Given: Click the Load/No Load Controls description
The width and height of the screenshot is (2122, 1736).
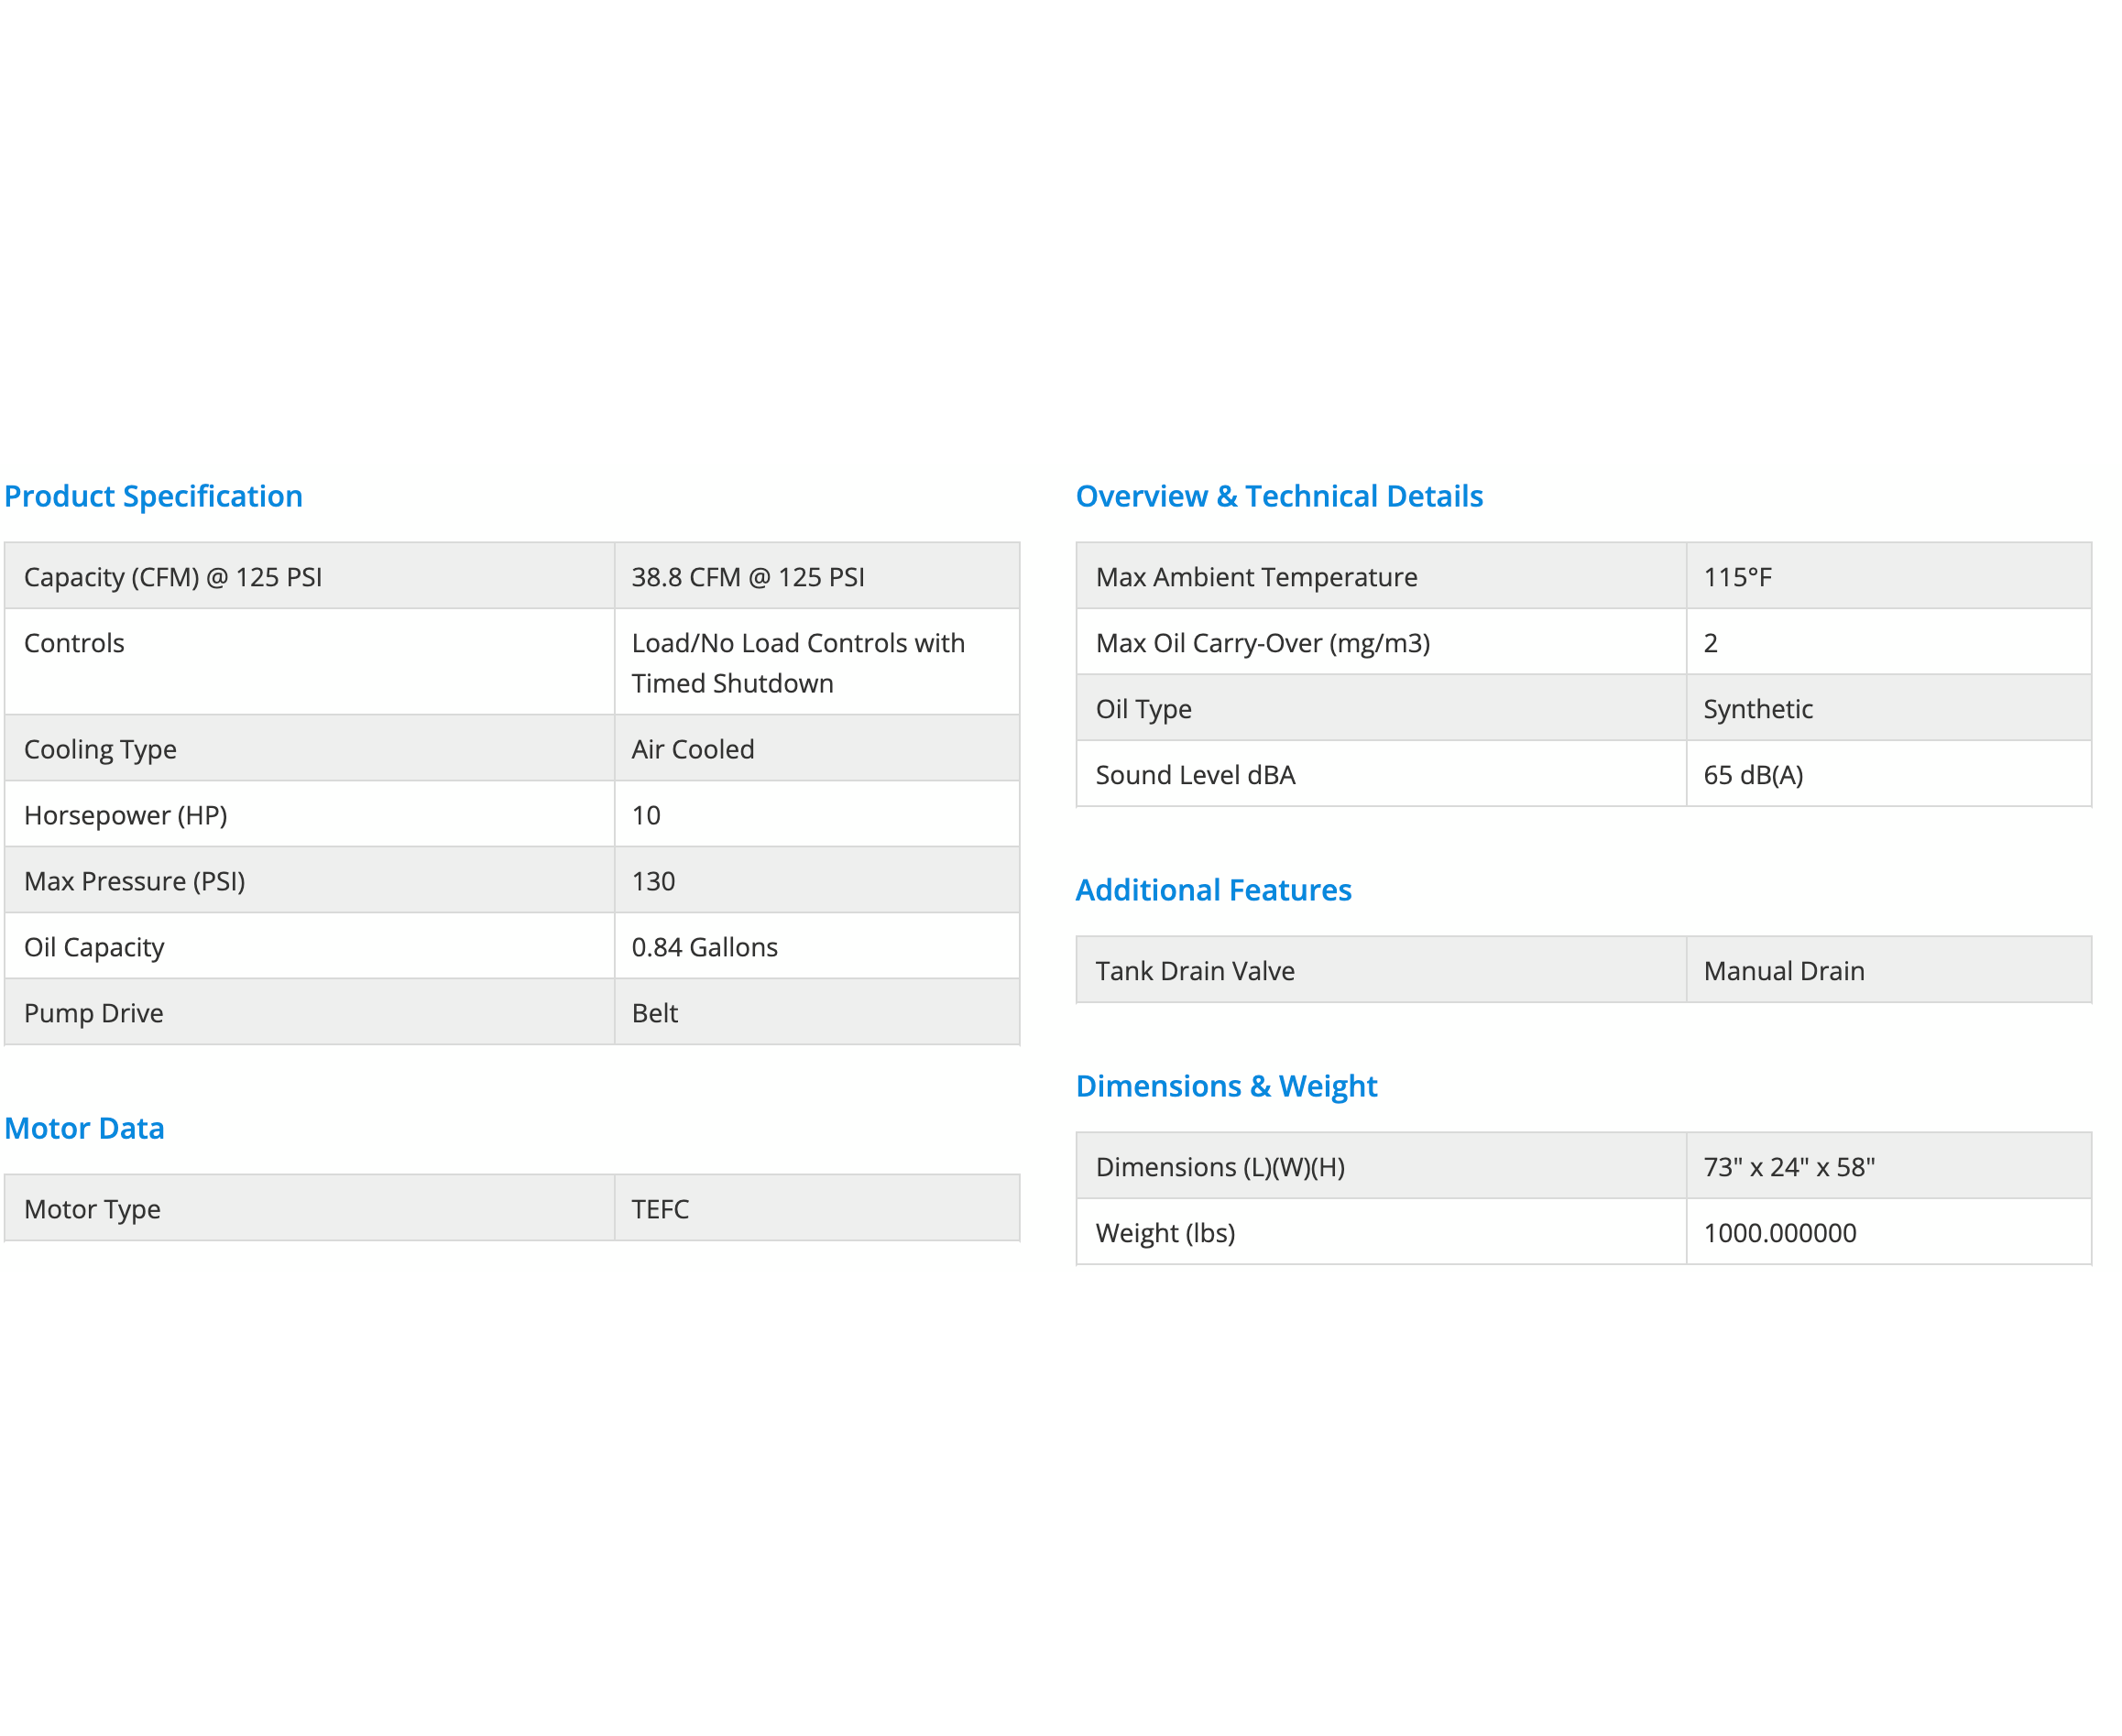Looking at the screenshot, I should pyautogui.click(x=797, y=663).
